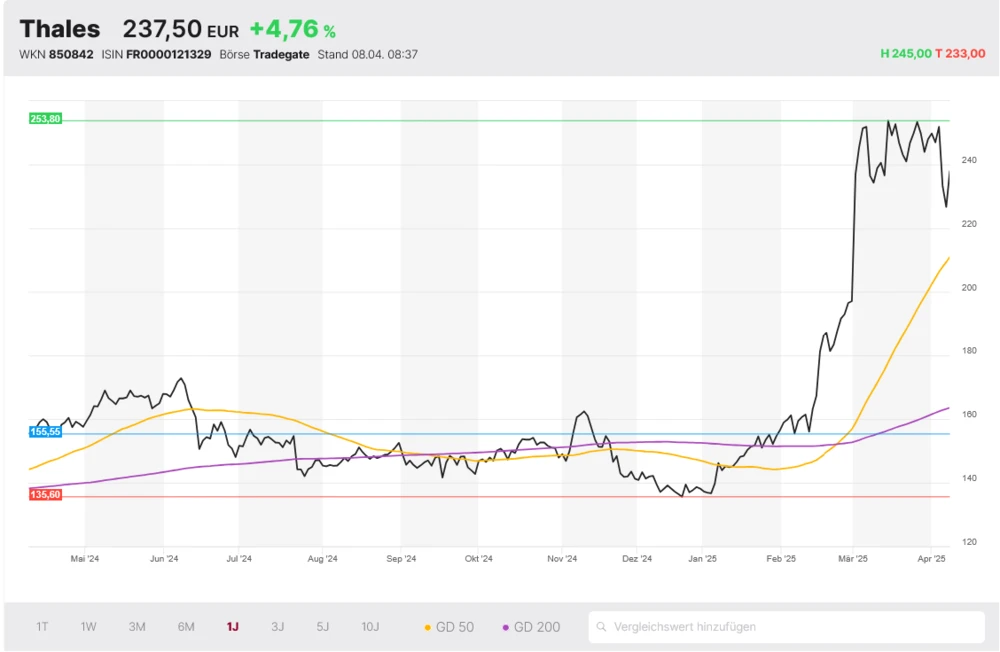Switch chart to the 1T time range
The height and width of the screenshot is (652, 1000).
42,627
